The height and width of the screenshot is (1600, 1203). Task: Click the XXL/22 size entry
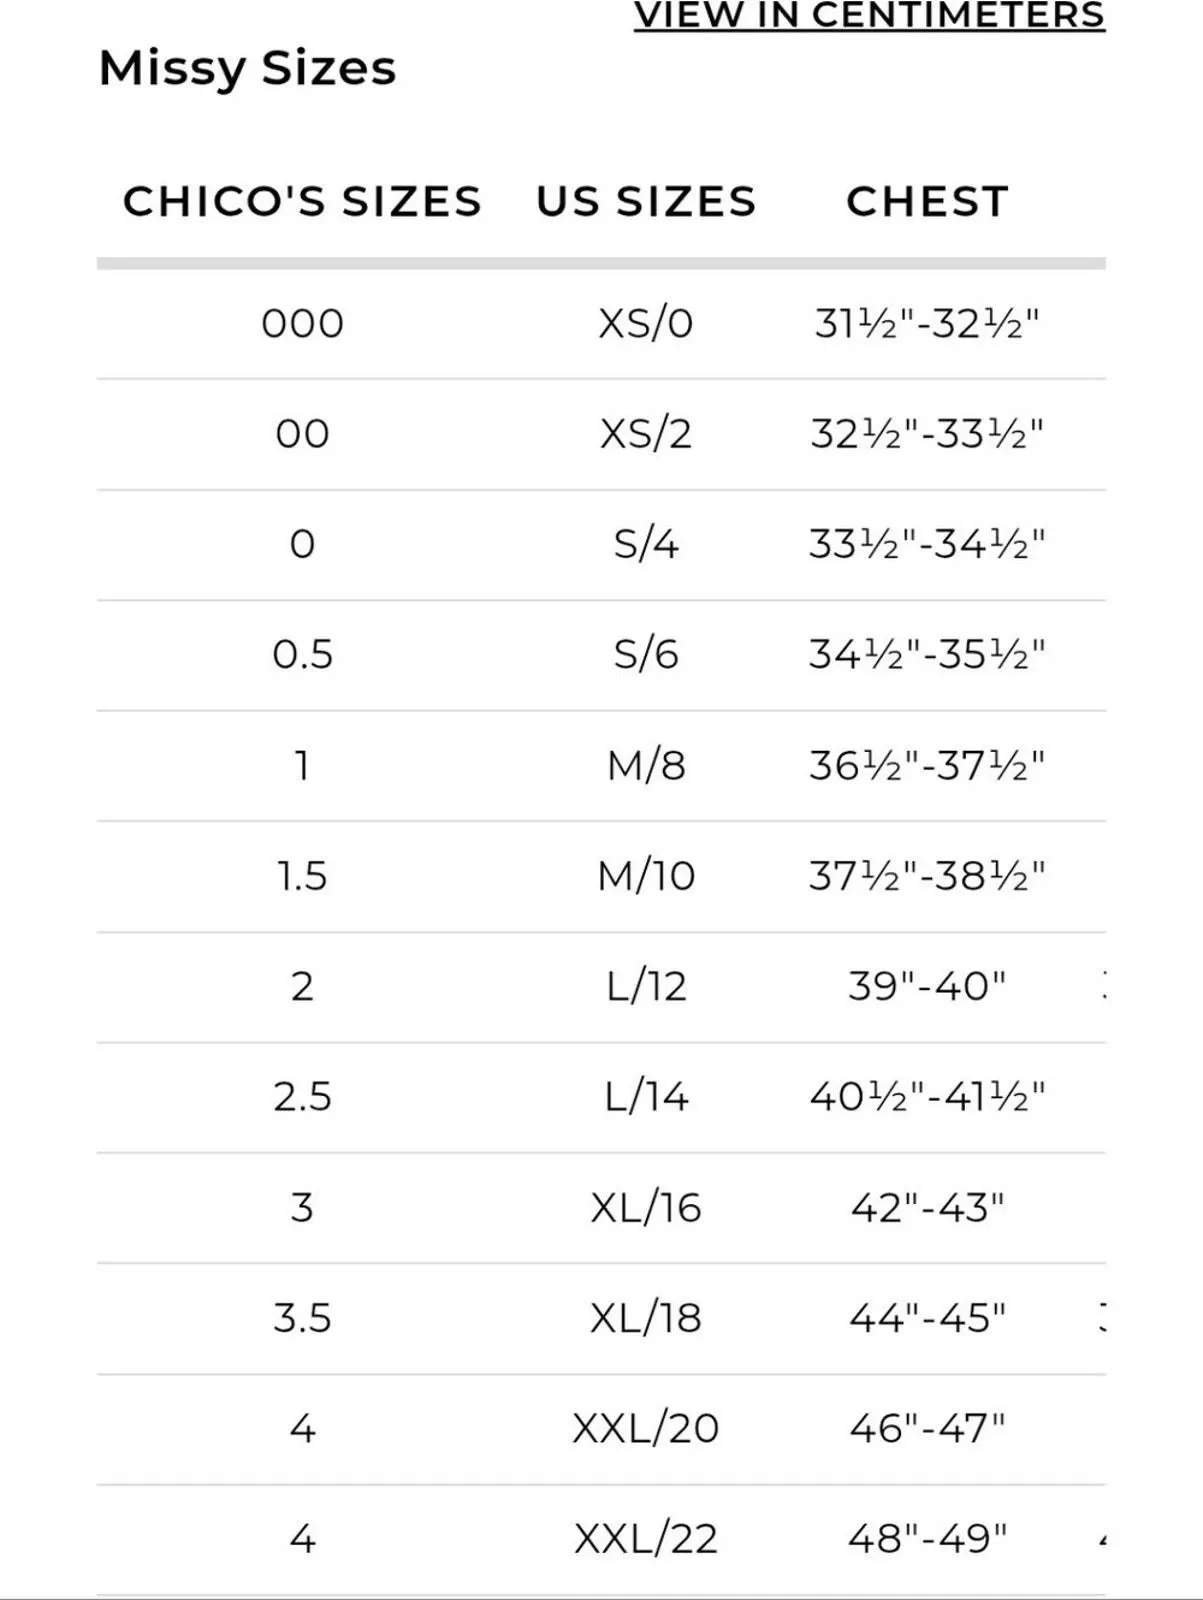click(x=646, y=1539)
